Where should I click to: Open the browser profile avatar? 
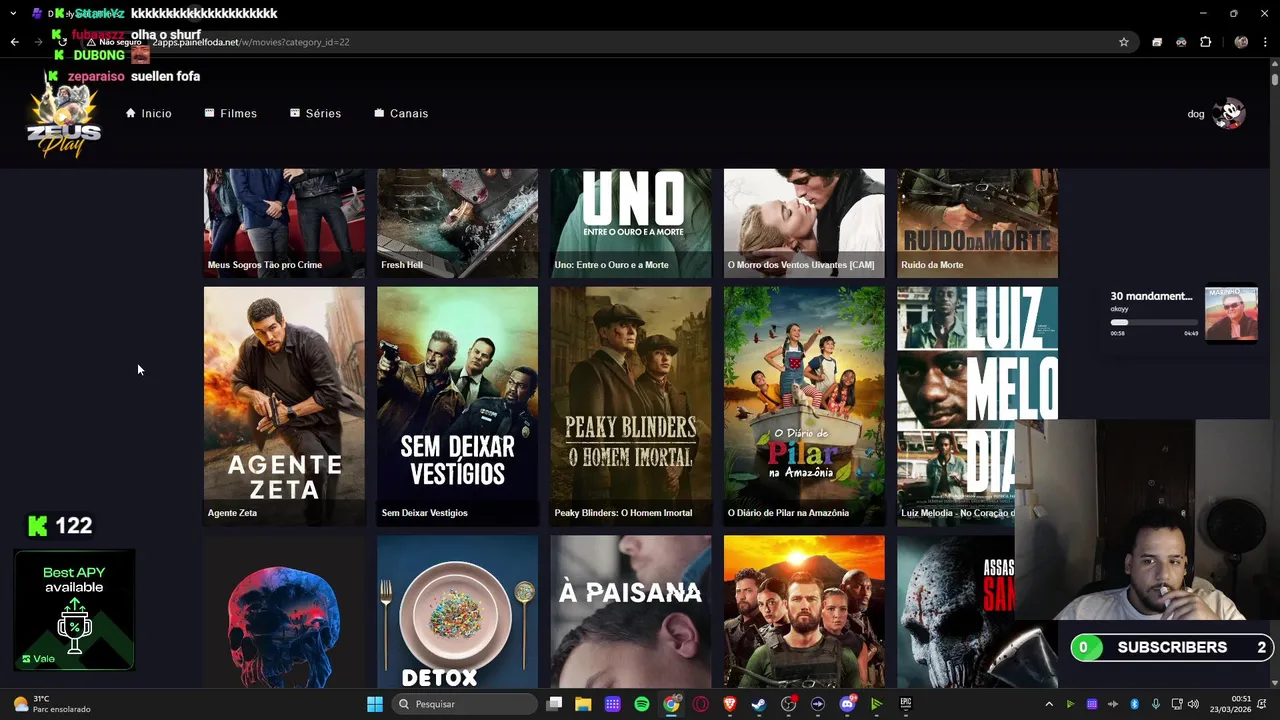coord(1241,42)
